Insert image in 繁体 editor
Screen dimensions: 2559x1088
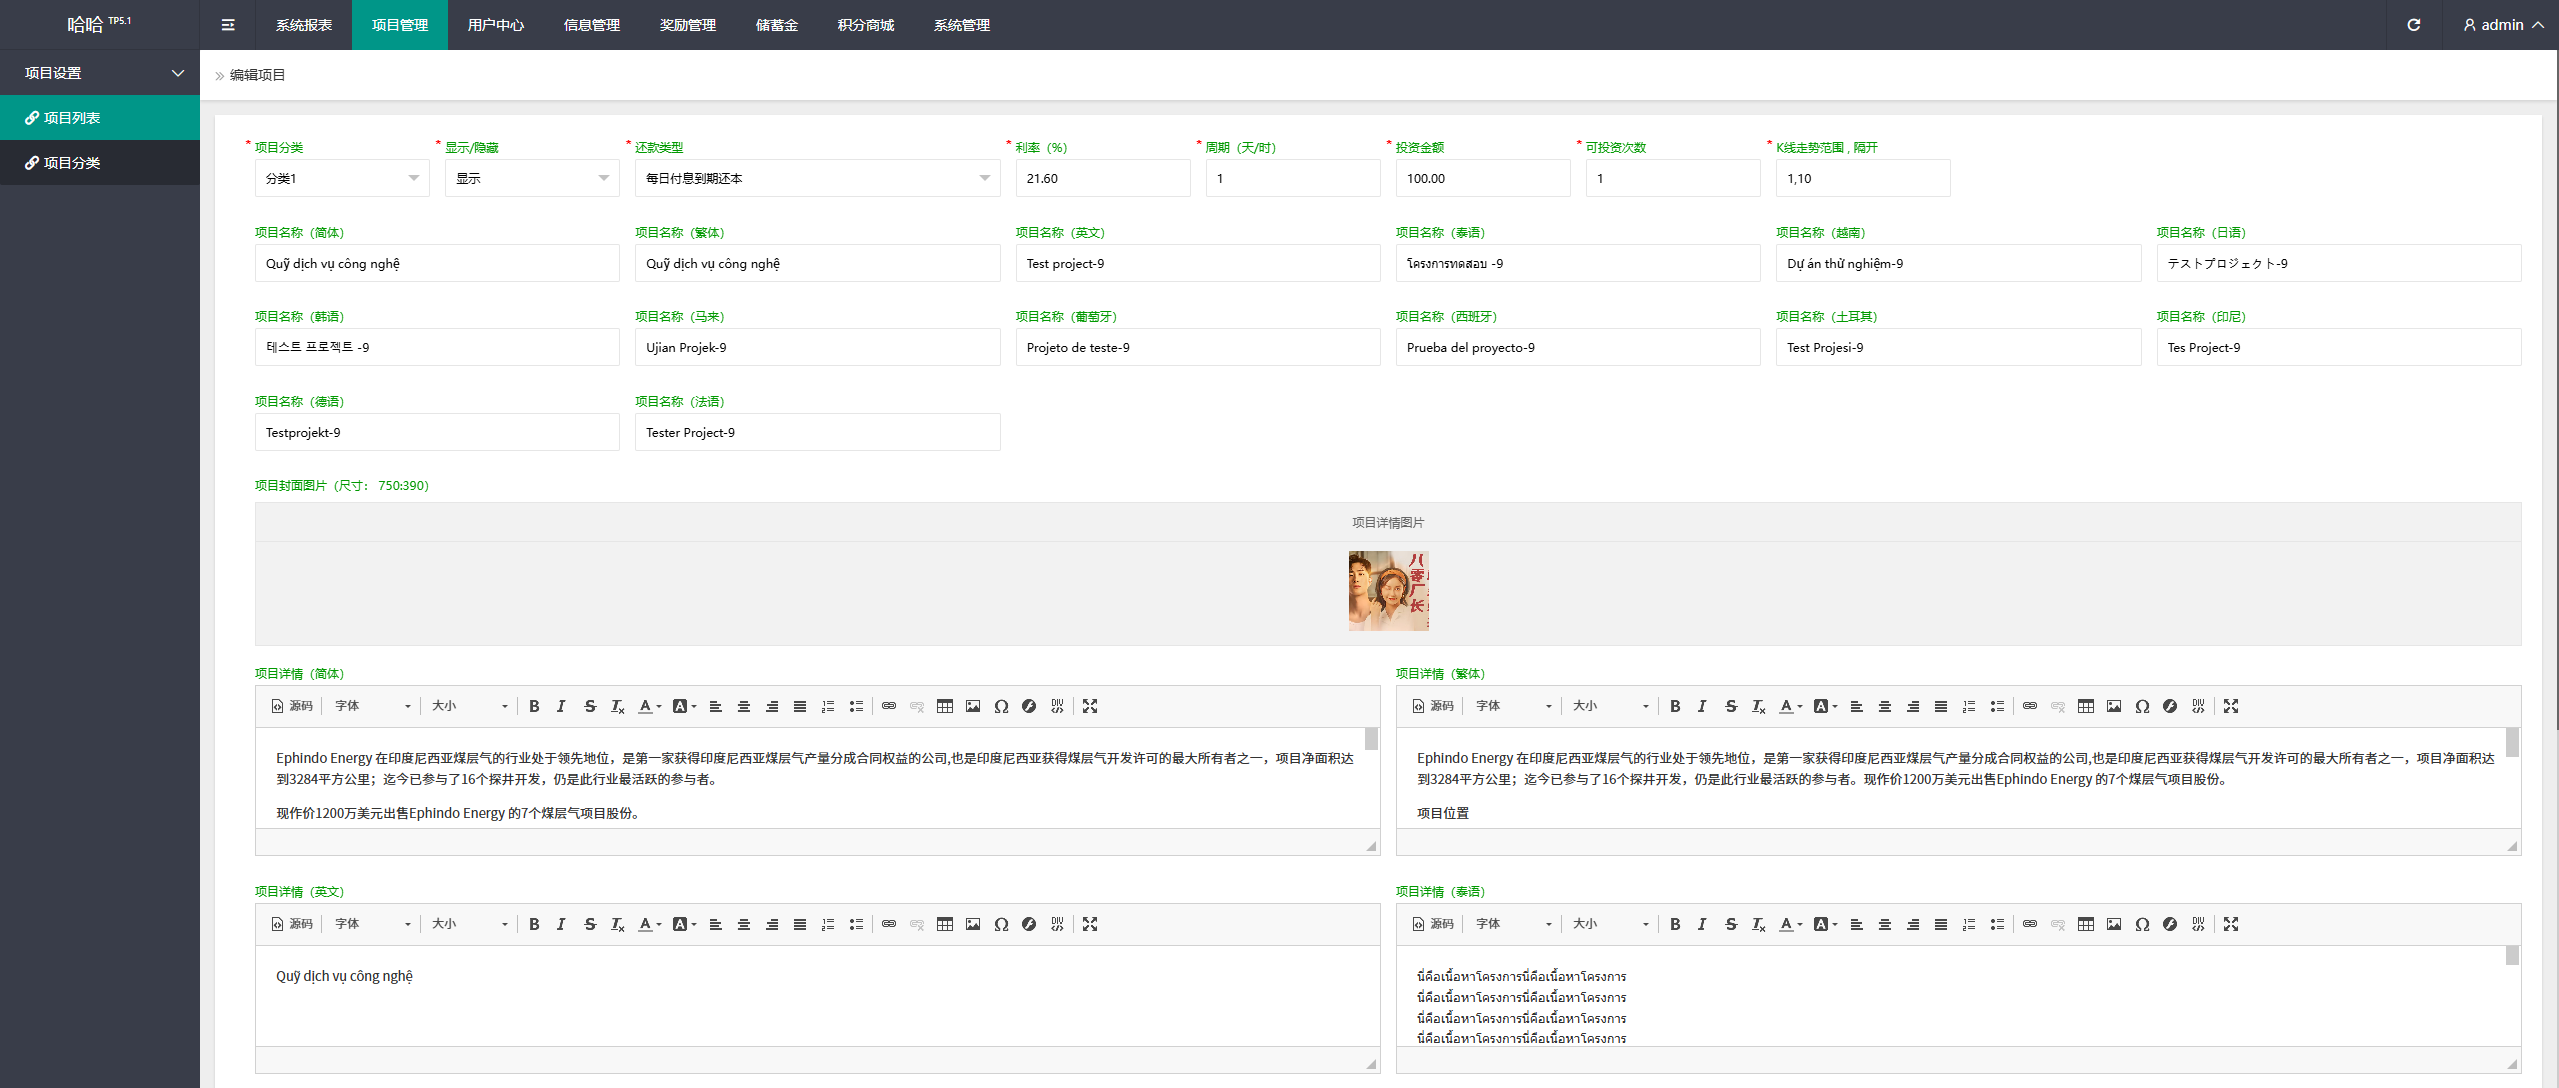point(2114,706)
